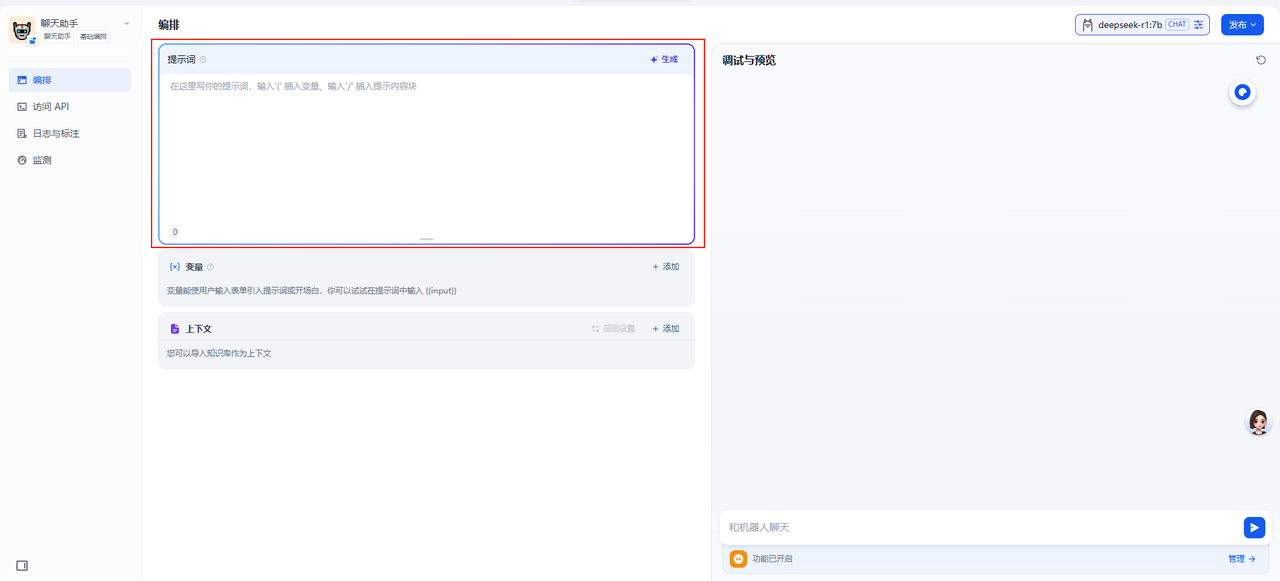This screenshot has height=581, width=1280.
Task: Click the prompt editor resize handle
Action: pos(427,239)
